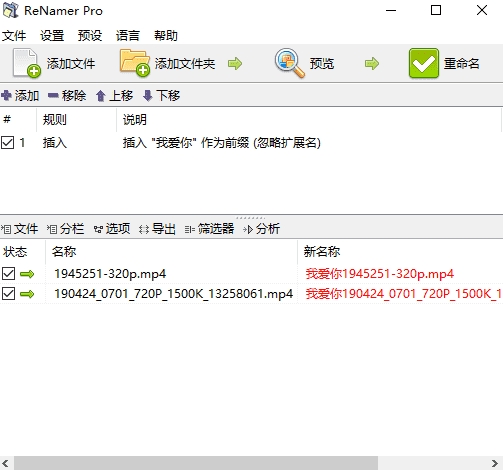Screen dimensions: 503x470
Task: Open the 预设 presets menu
Action: point(90,35)
